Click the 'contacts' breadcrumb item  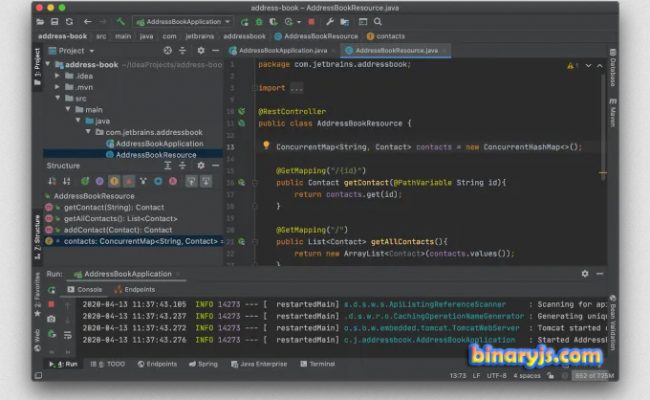(x=386, y=36)
